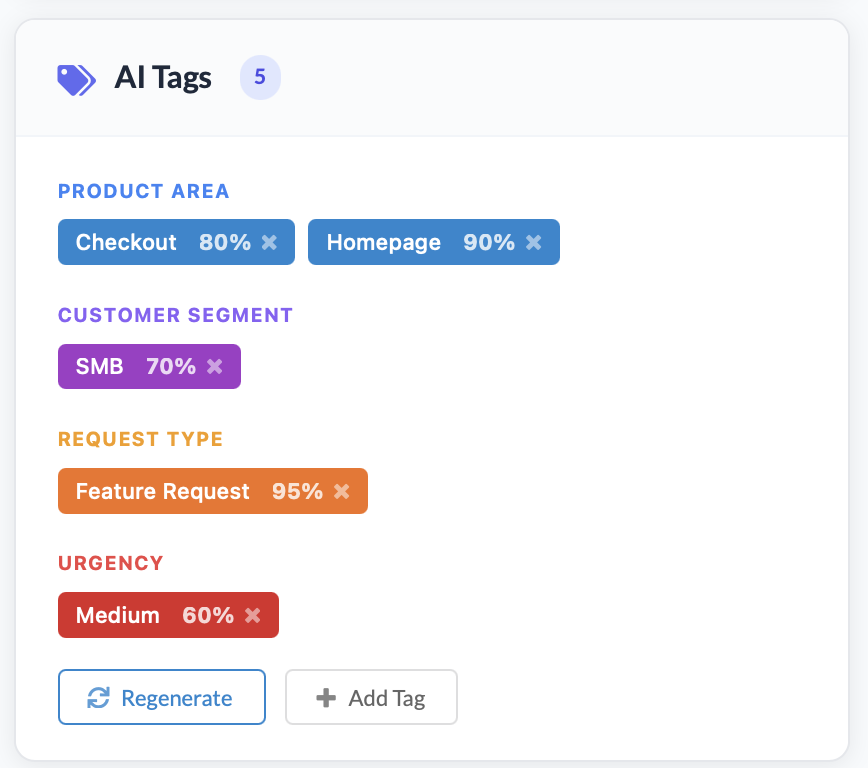Screen dimensions: 868x768
Task: Remove the Medium urgency tag x icon
Action: pyautogui.click(x=253, y=615)
